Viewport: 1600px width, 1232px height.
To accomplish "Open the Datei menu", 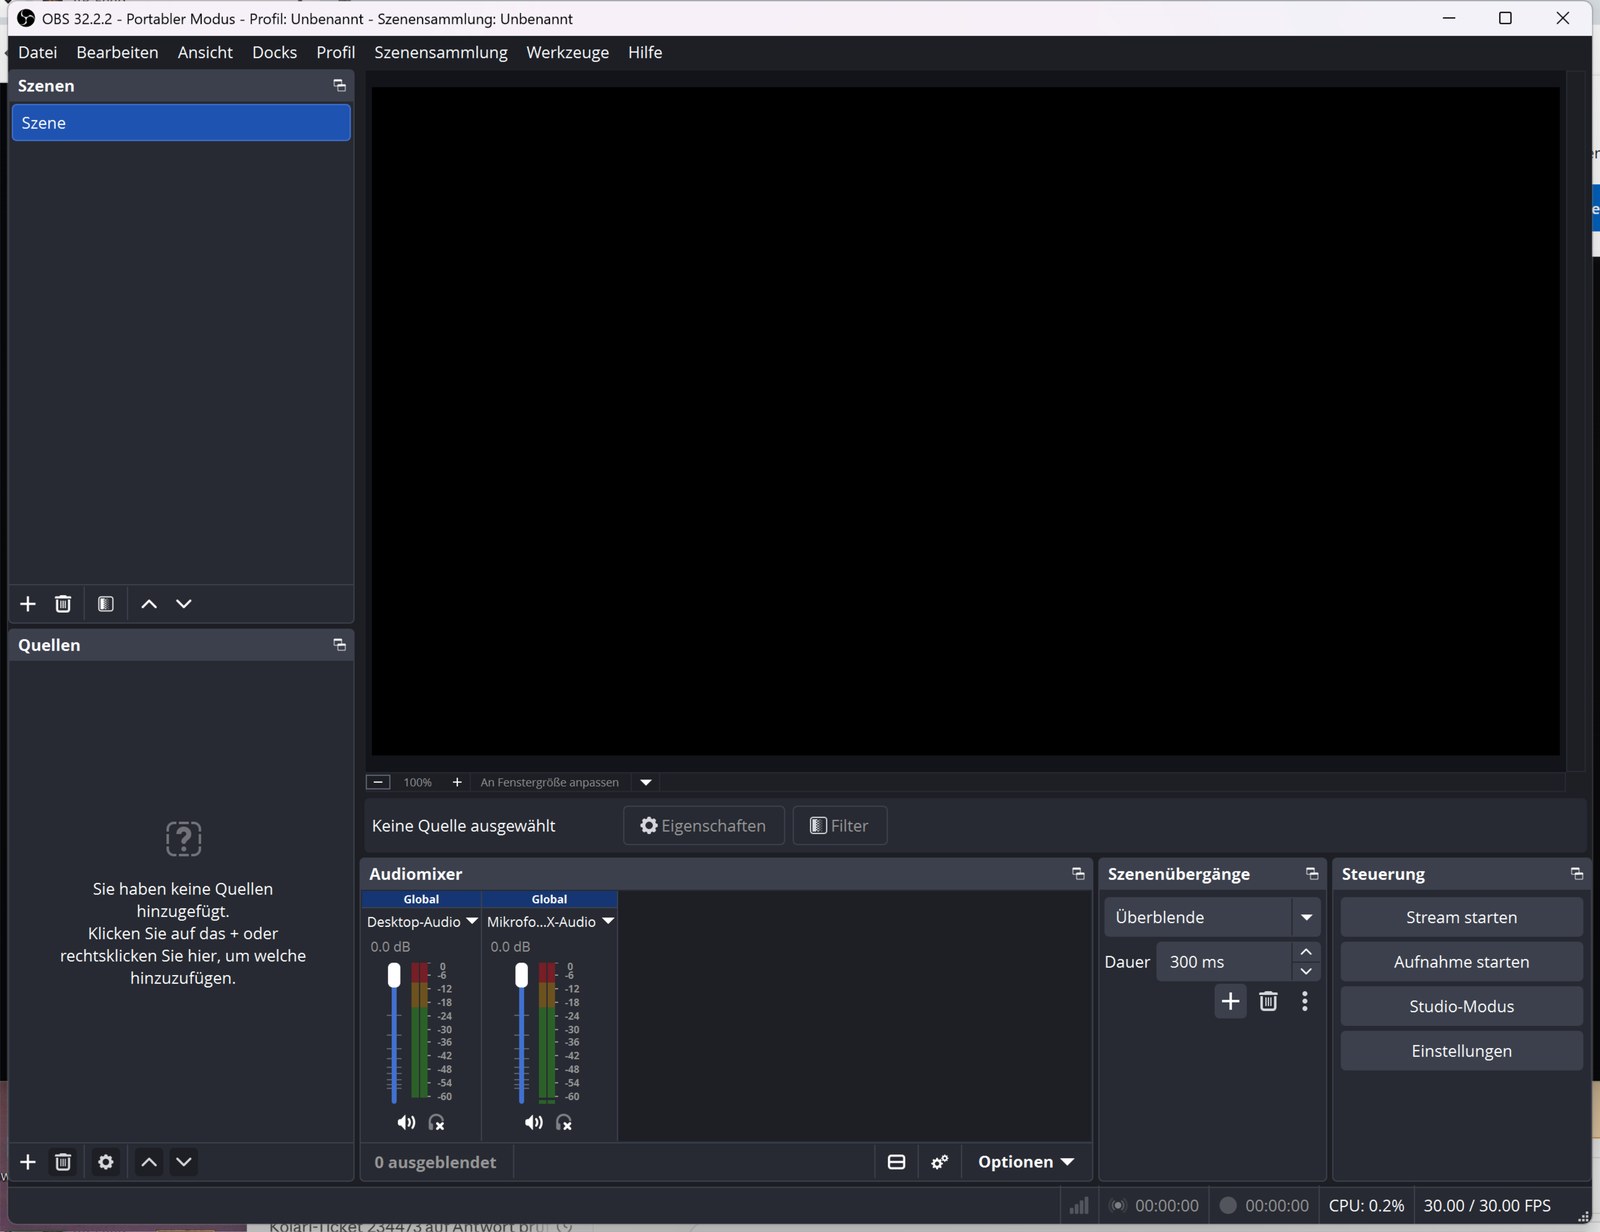I will pos(38,52).
